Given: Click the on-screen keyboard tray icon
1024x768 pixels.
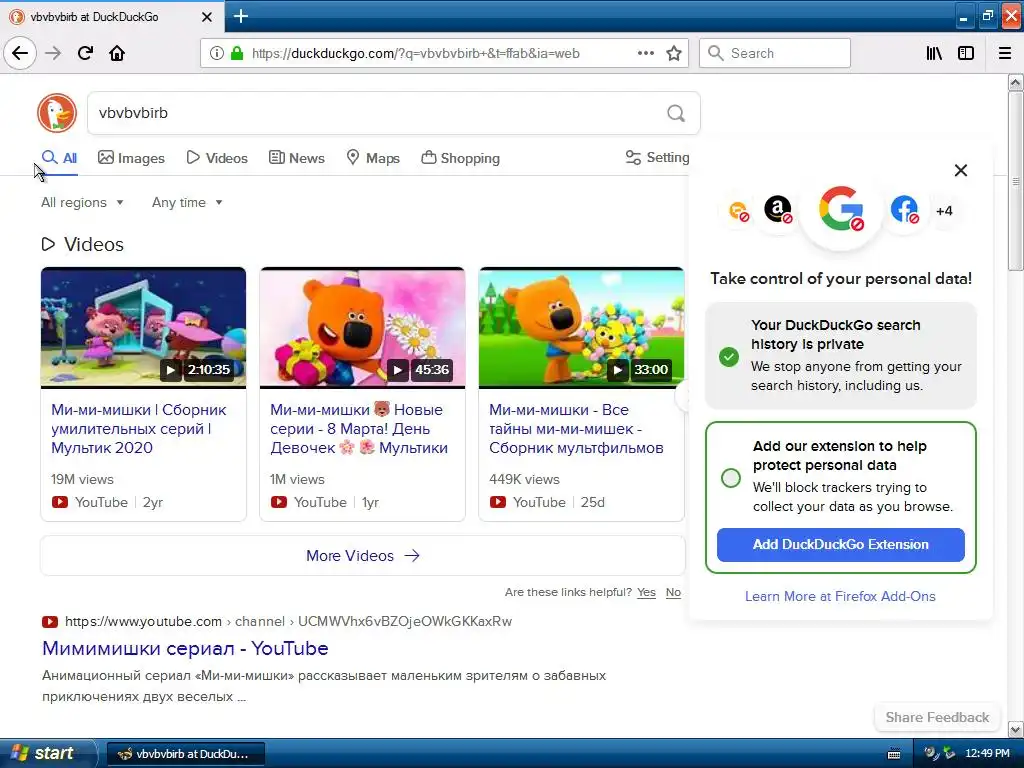Looking at the screenshot, I should 894,754.
